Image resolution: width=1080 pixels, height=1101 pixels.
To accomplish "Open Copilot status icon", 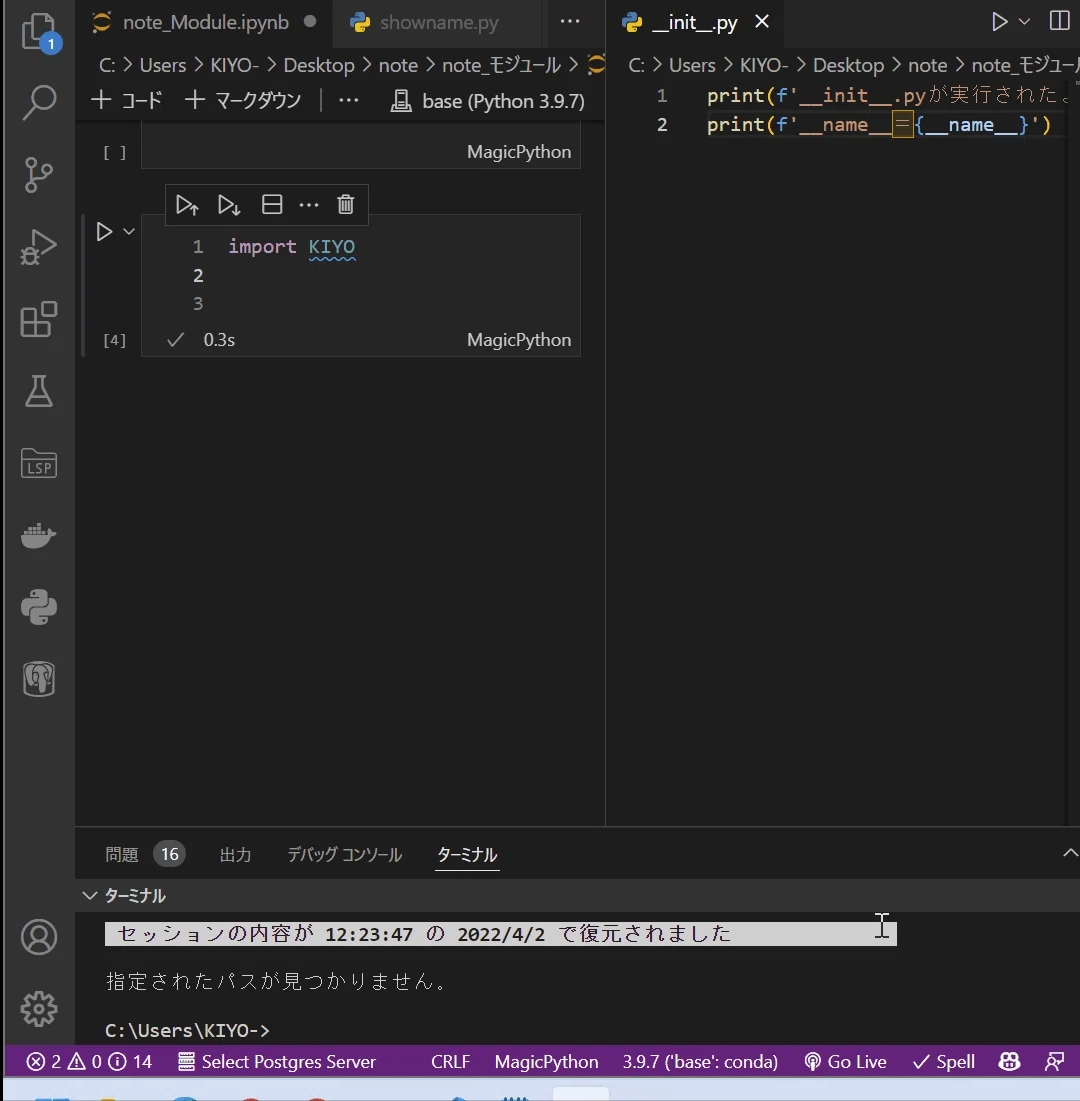I will tap(1009, 1062).
